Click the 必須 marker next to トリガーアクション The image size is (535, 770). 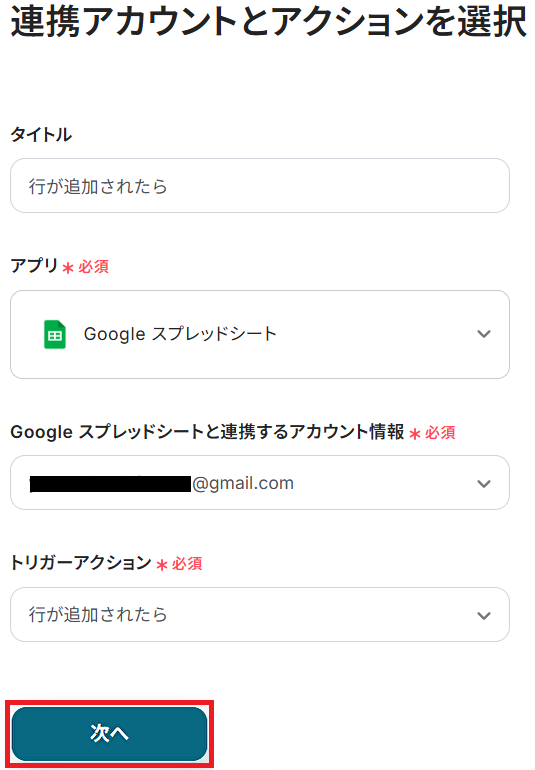(x=187, y=564)
